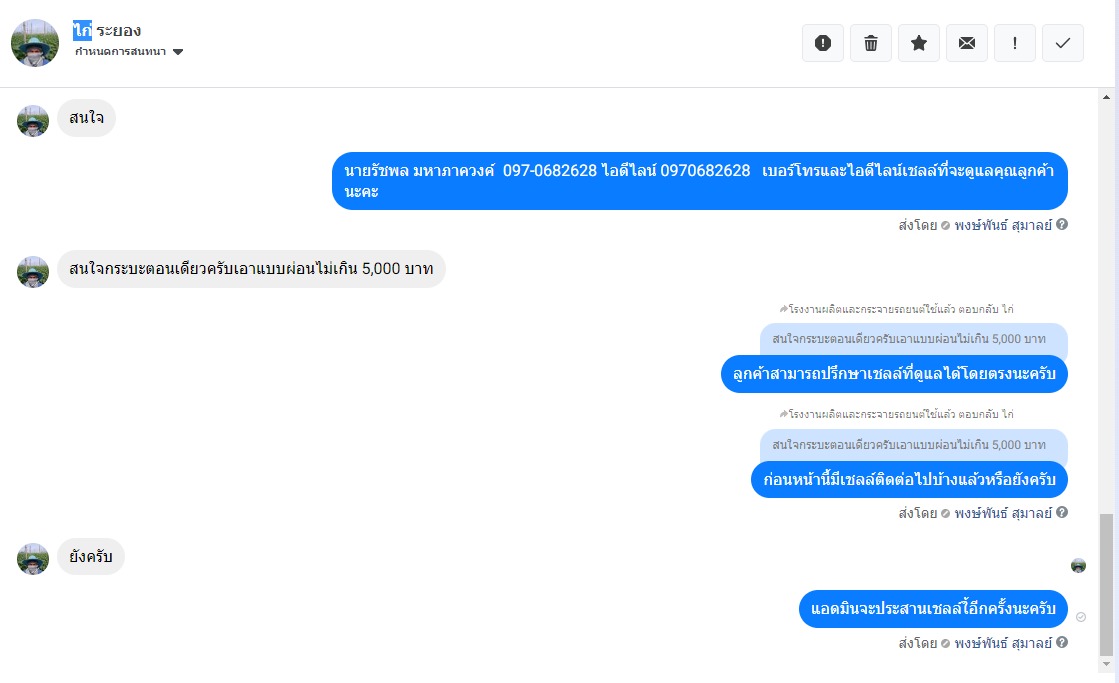1119x683 pixels.
Task: Click the สนใจ message avatar at top
Action: point(33,121)
